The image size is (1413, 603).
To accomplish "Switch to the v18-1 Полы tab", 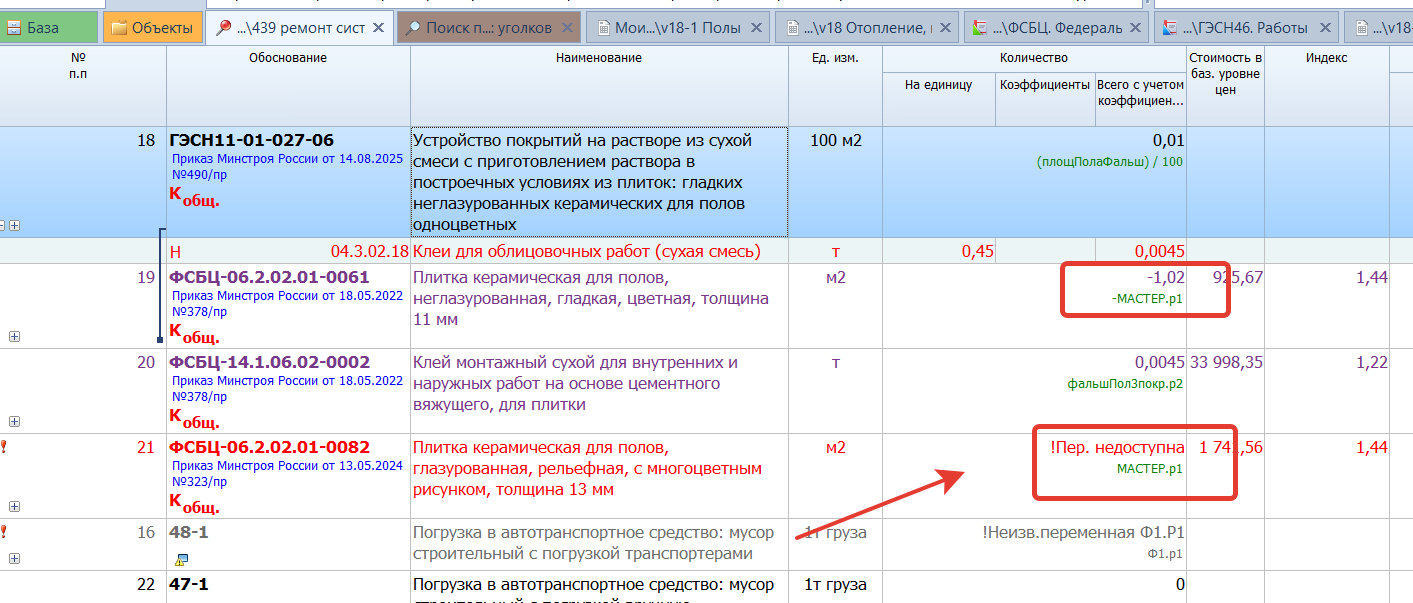I will (678, 28).
